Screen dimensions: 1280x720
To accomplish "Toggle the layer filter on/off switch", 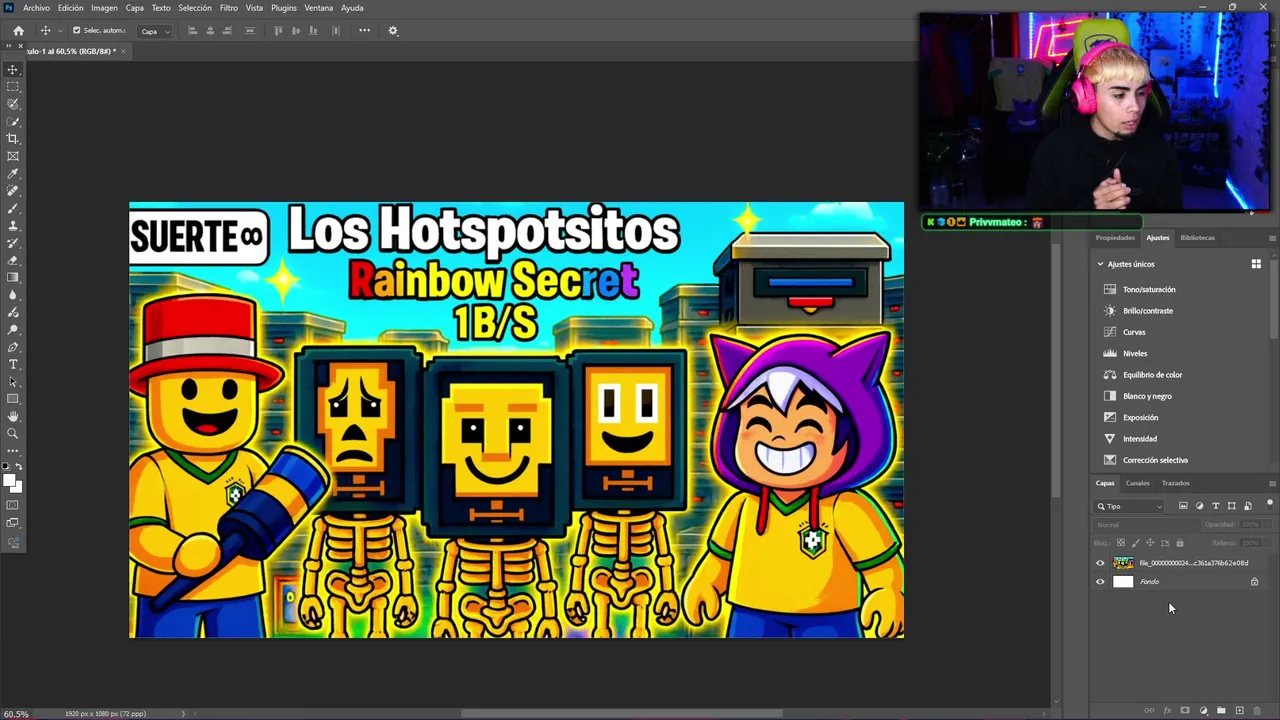I will coord(1270,504).
